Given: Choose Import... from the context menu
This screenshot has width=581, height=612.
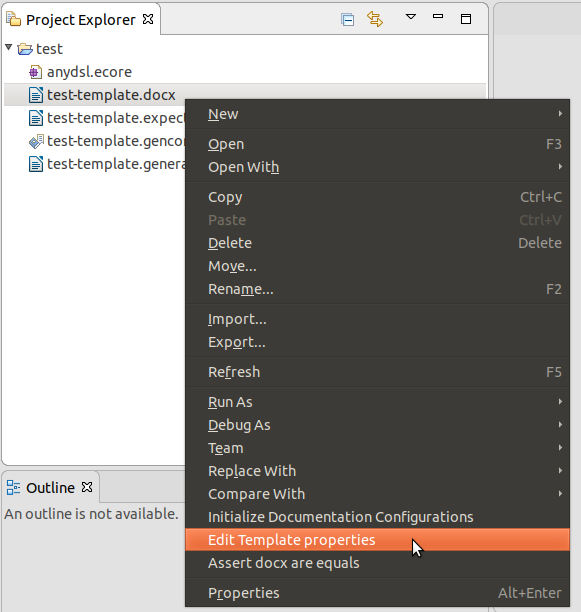Looking at the screenshot, I should 377,319.
